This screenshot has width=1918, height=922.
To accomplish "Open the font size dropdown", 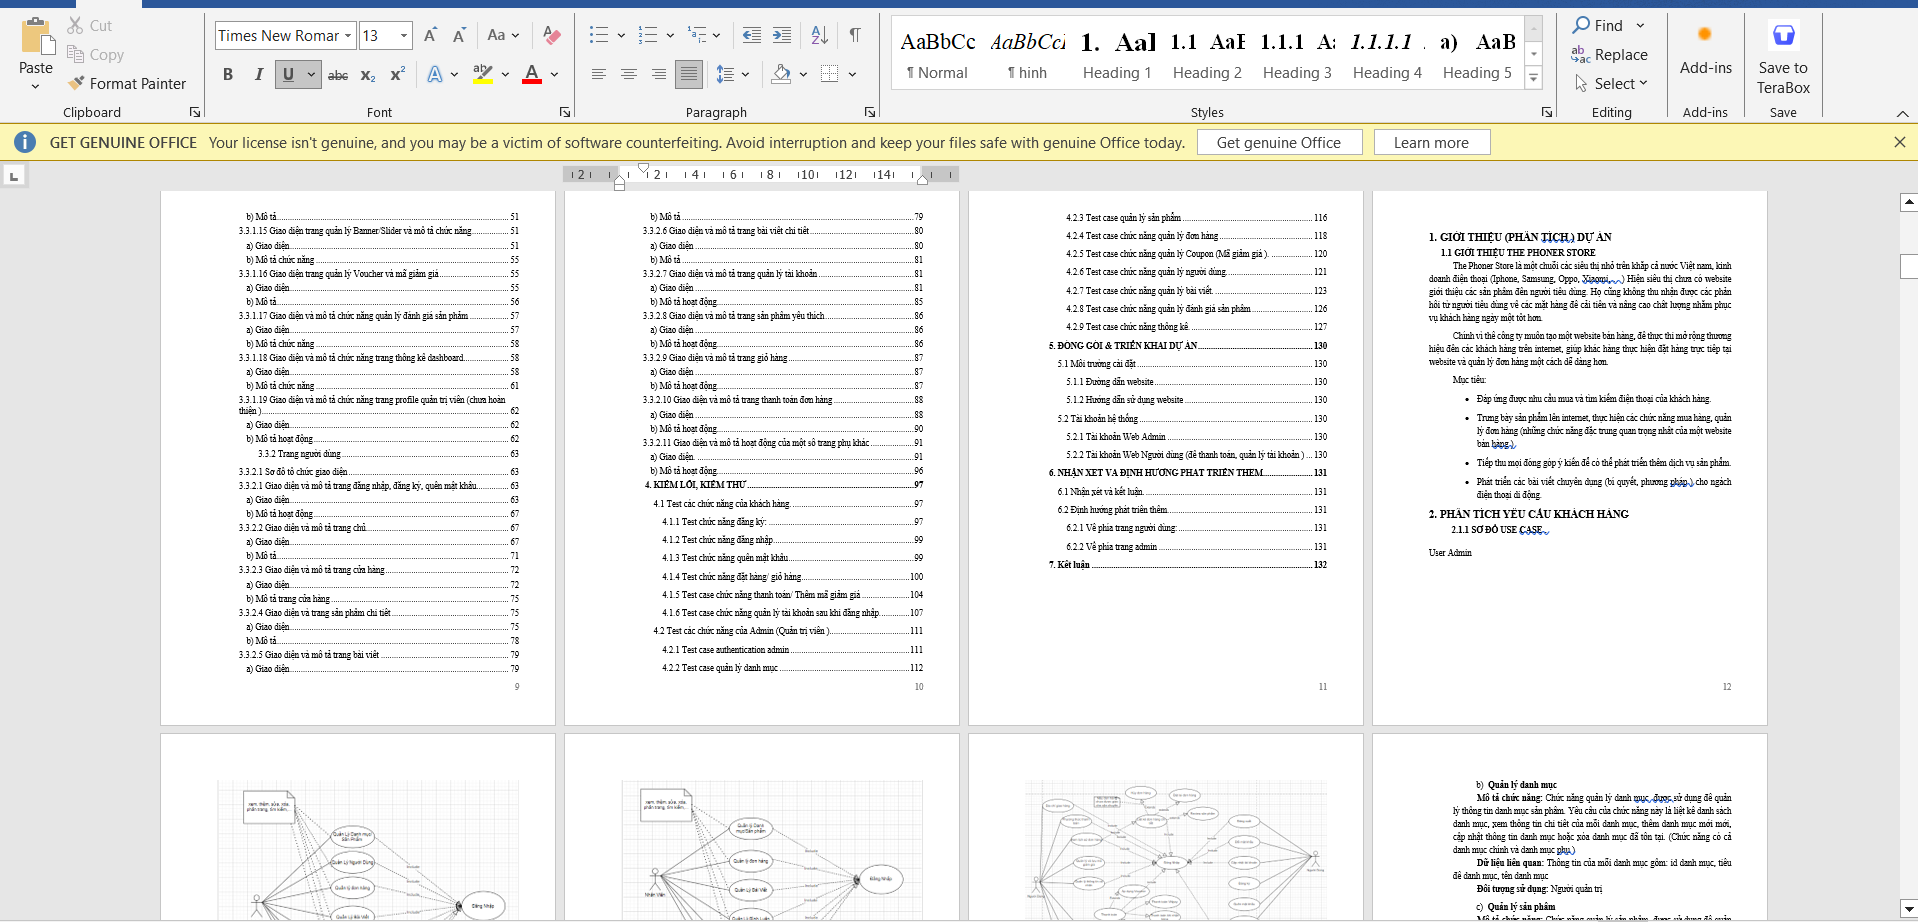I will (x=404, y=36).
